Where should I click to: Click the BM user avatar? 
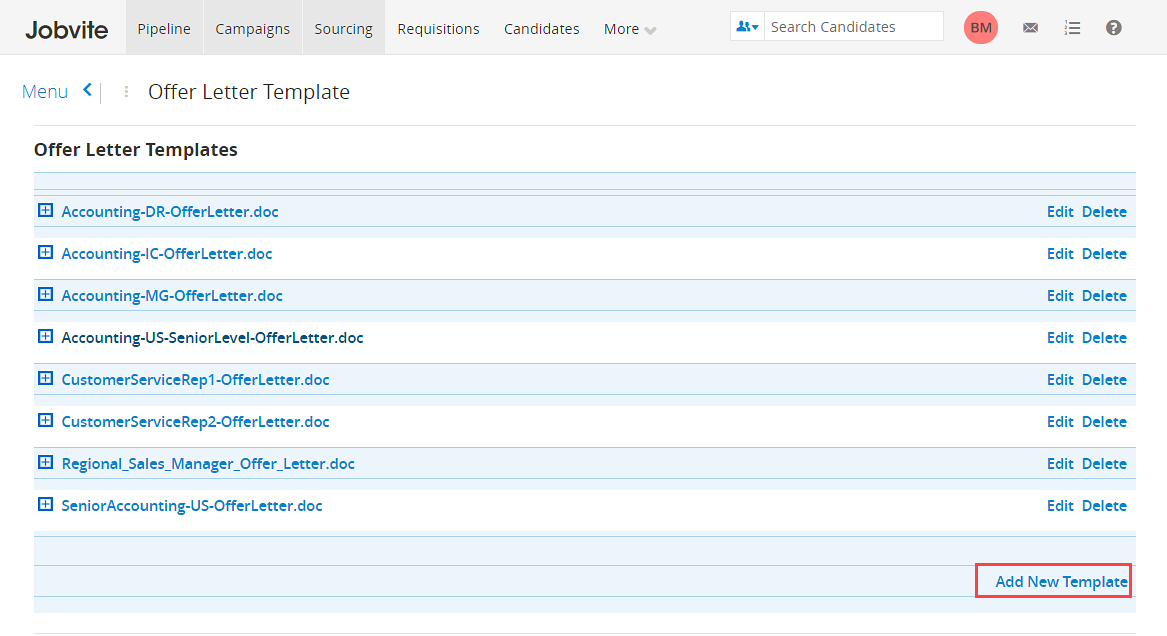(x=980, y=27)
